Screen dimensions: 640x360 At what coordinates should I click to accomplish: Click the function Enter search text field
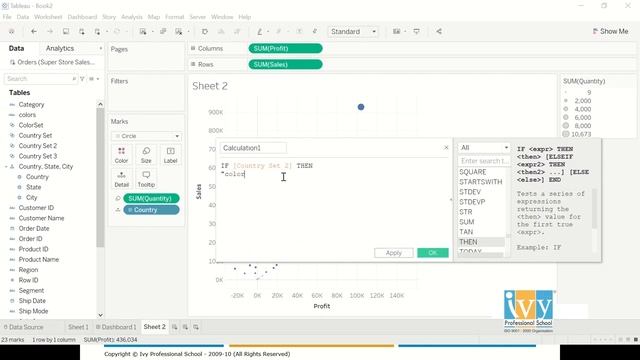(484, 161)
